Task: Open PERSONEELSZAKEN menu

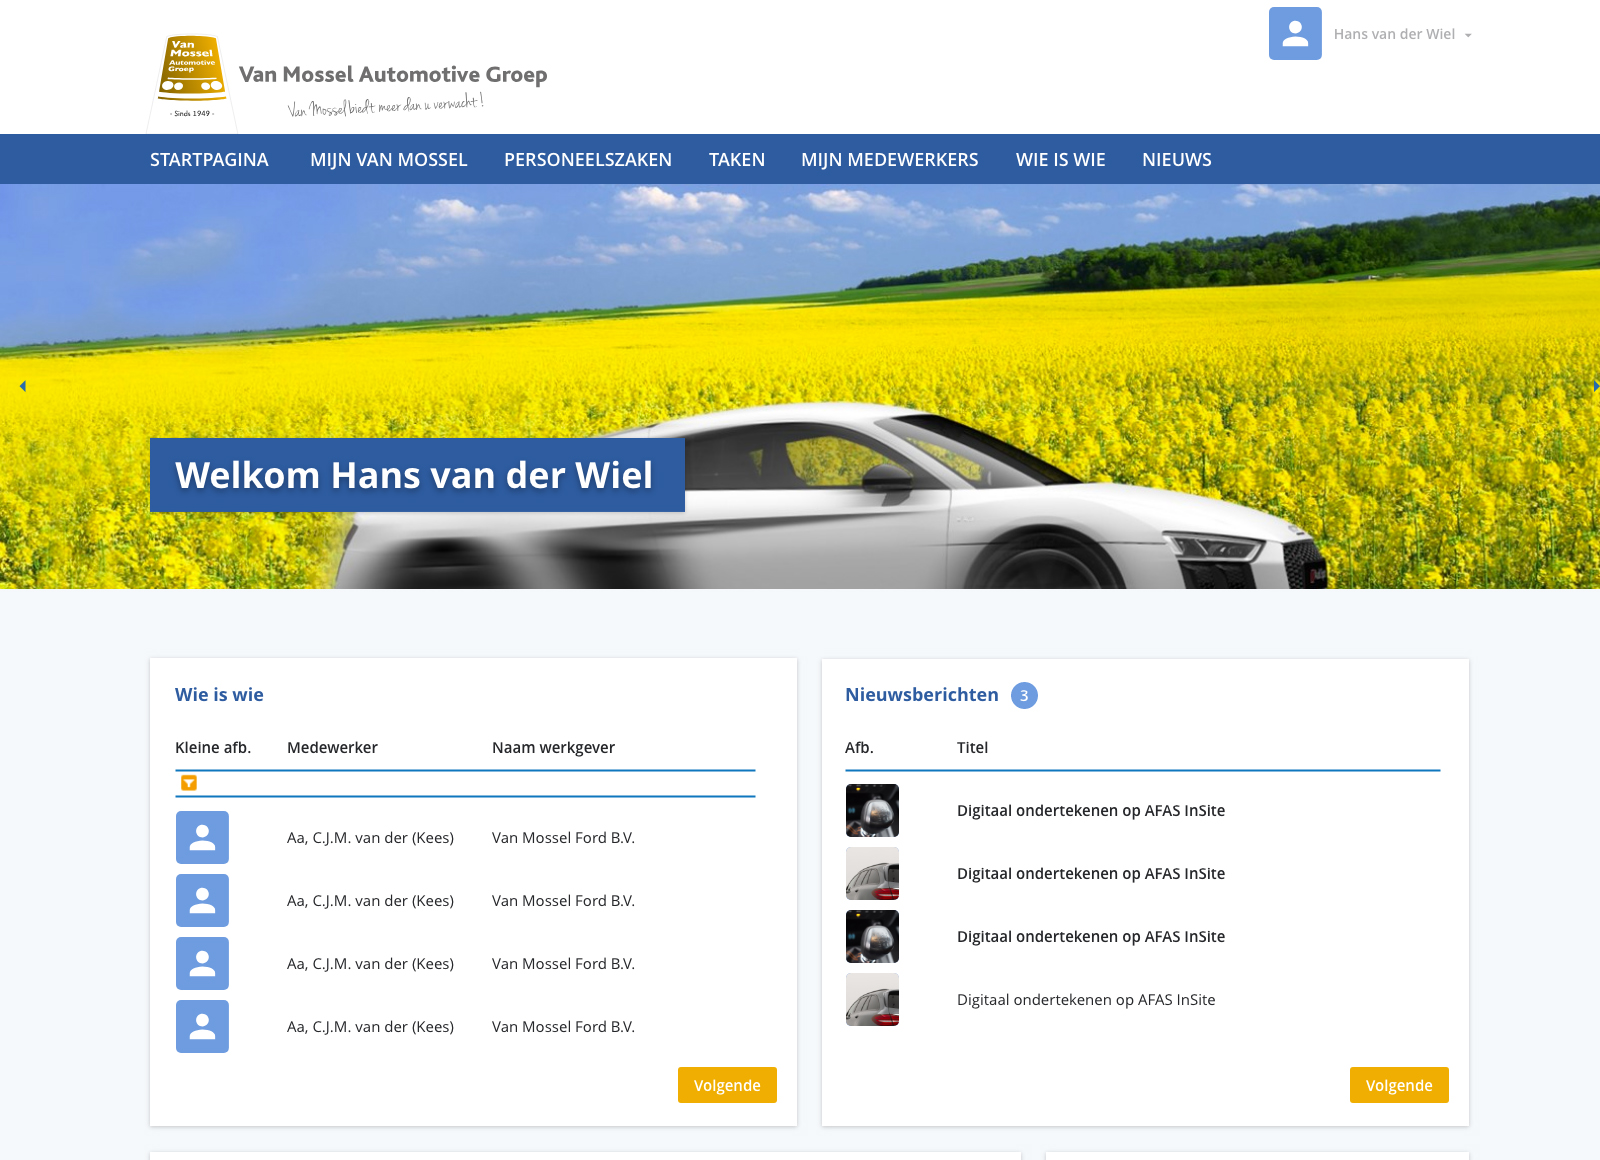Action: pos(588,160)
